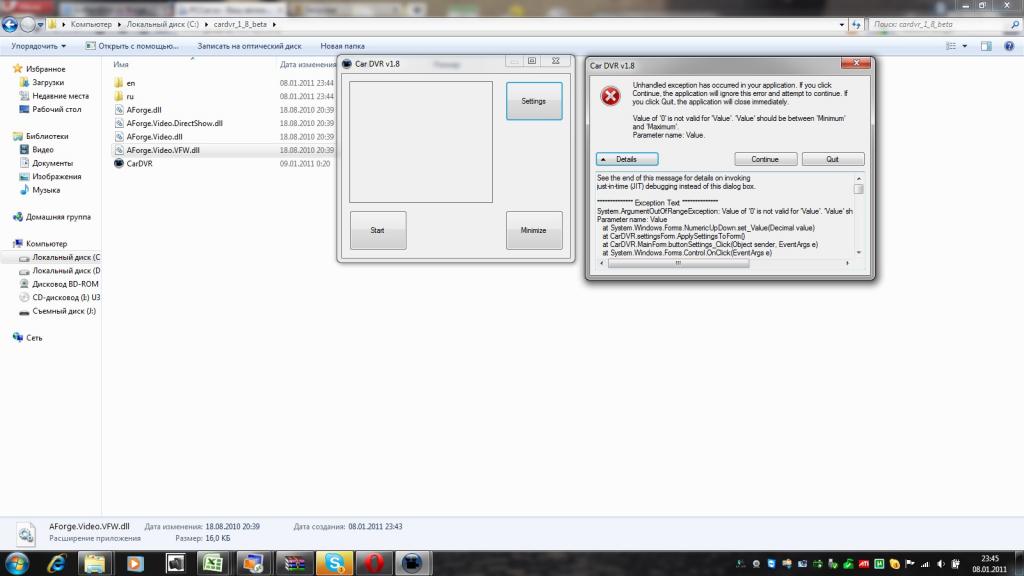This screenshot has width=1024, height=576.
Task: Select the CarDVR application file
Action: point(139,163)
